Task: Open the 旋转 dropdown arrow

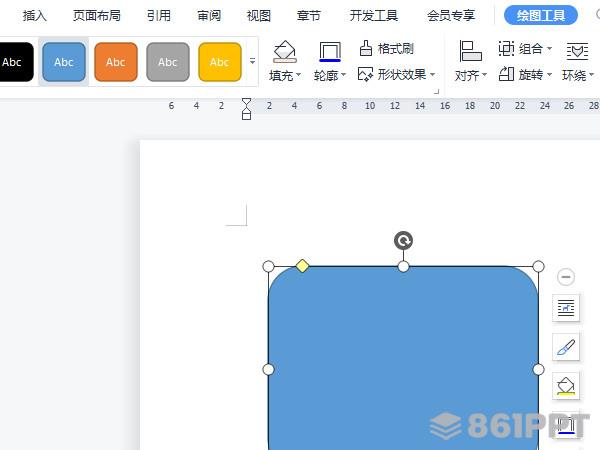Action: pos(549,74)
